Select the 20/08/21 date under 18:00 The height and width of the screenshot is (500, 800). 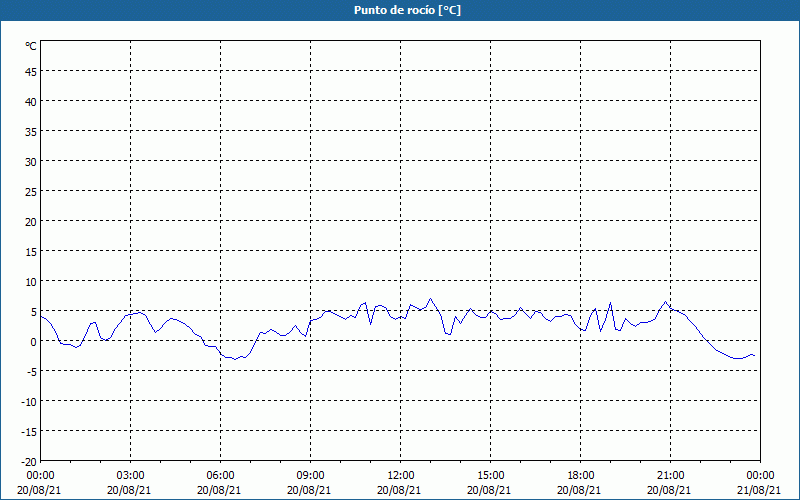coord(579,490)
